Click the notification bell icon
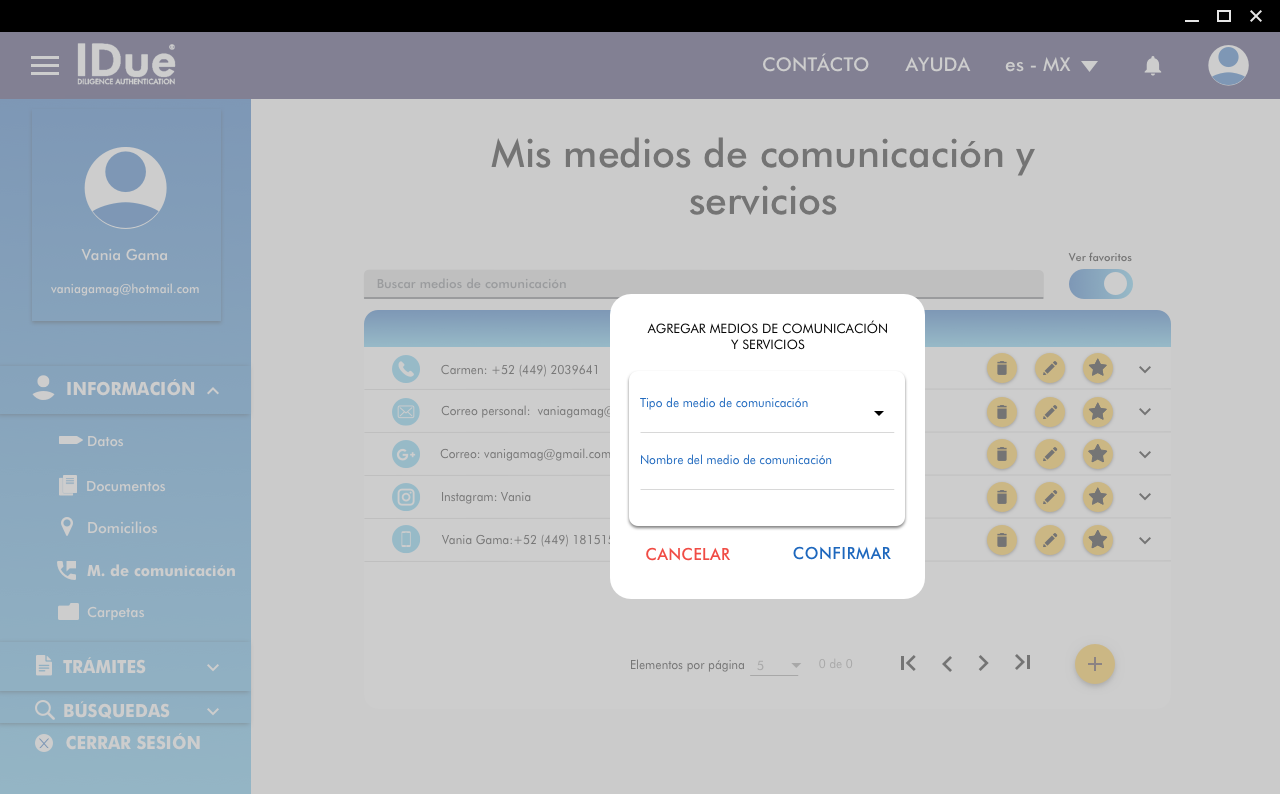 (x=1153, y=66)
